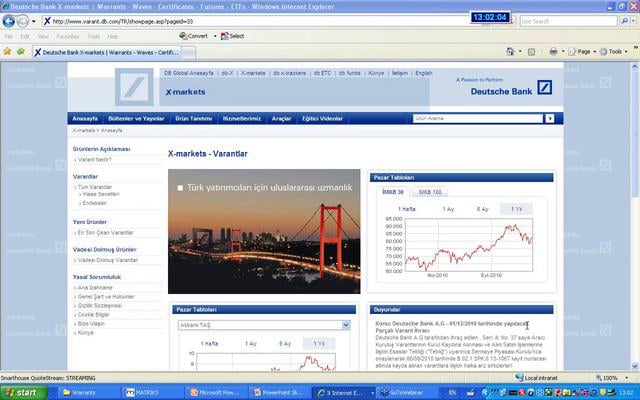This screenshot has height=400, width=640.
Task: Click the Convert toolbar button
Action: 194,36
